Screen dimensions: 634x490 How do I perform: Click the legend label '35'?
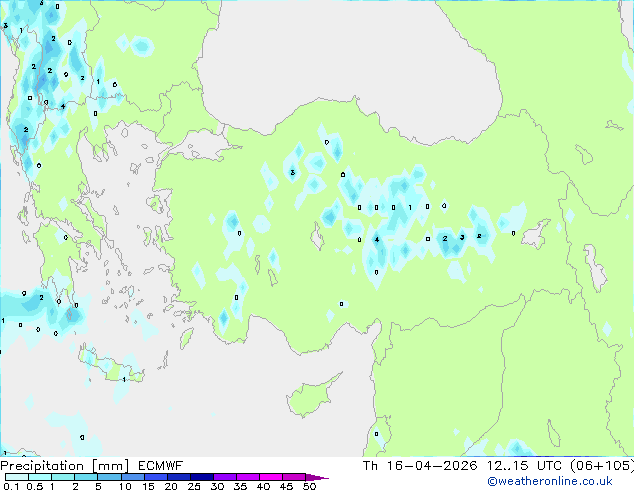240,486
